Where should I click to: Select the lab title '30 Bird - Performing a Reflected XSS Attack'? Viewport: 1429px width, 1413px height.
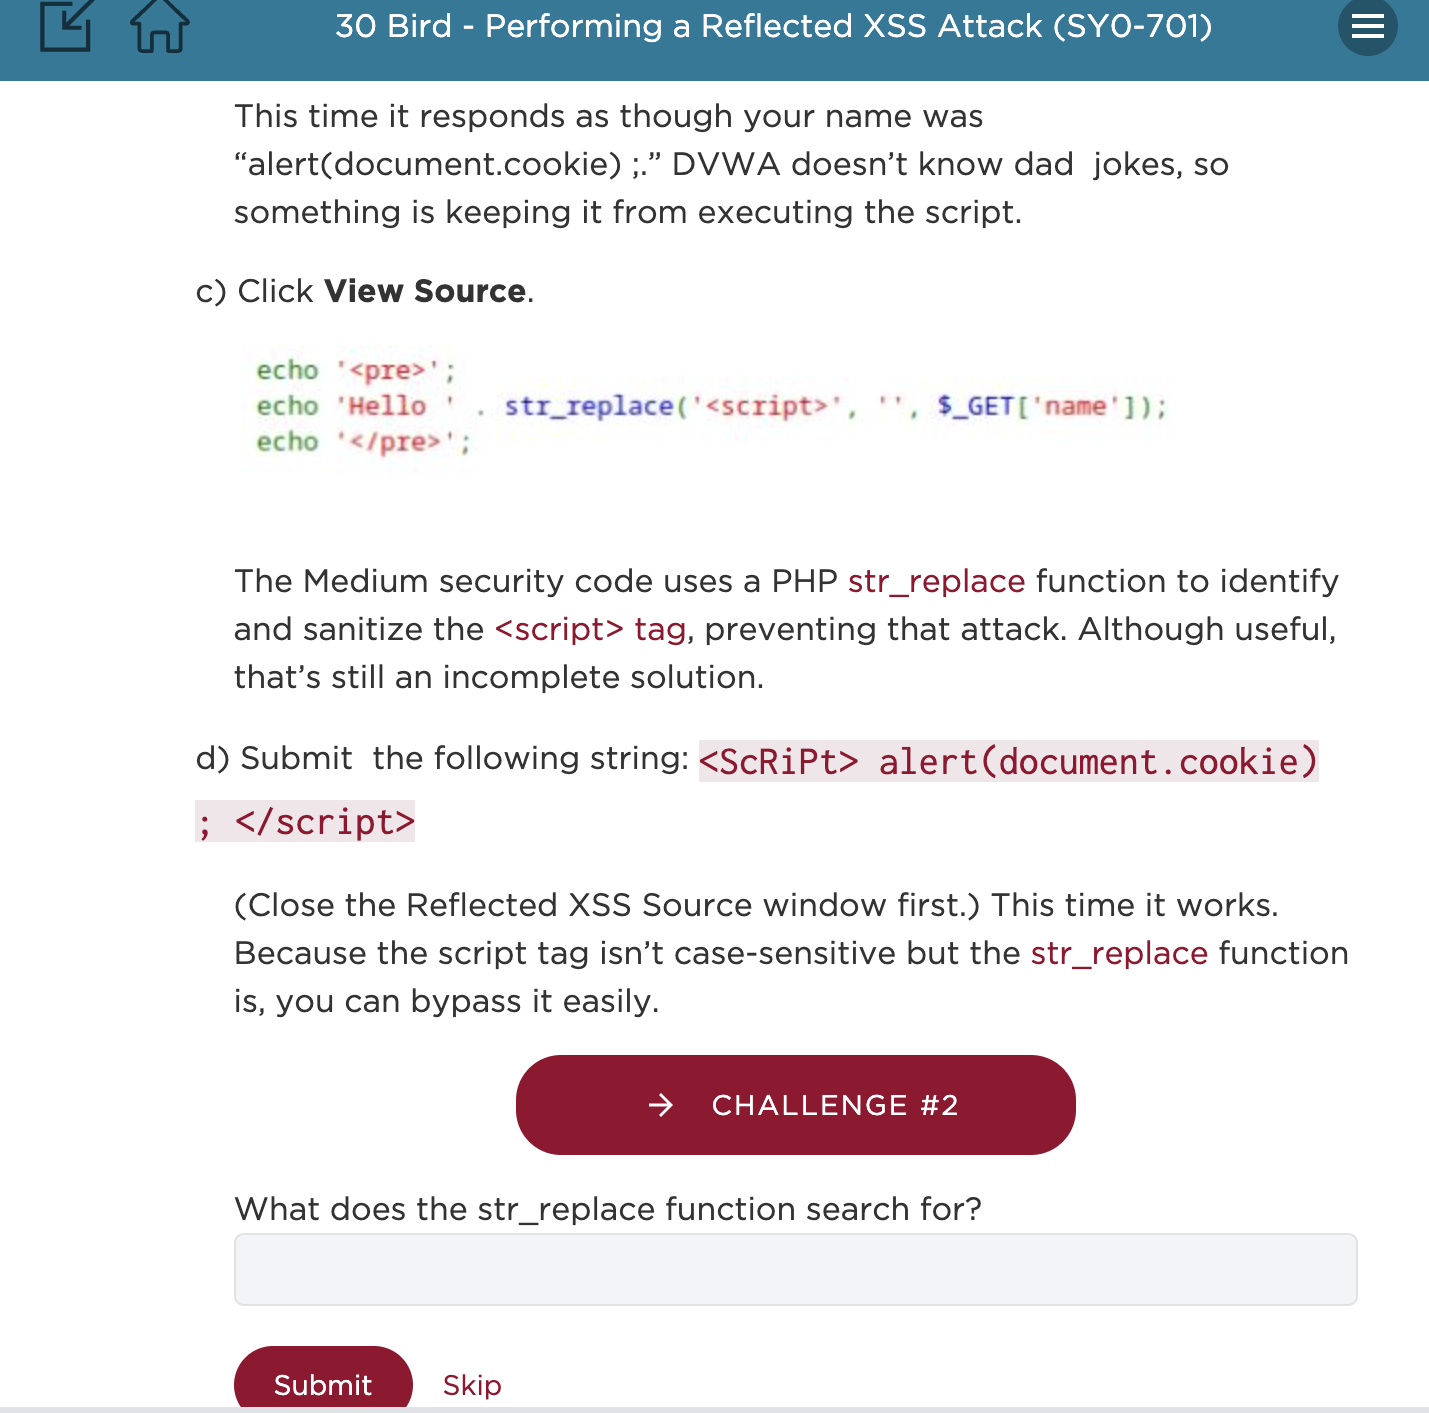tap(774, 26)
